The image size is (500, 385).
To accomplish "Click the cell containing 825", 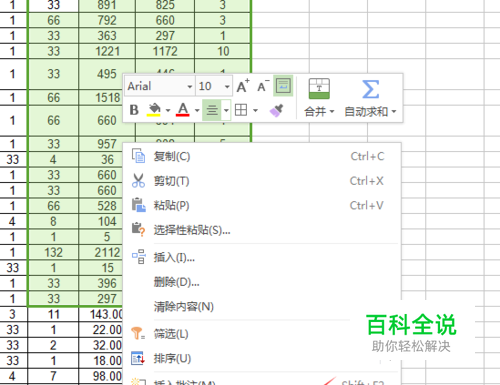I will (x=165, y=6).
